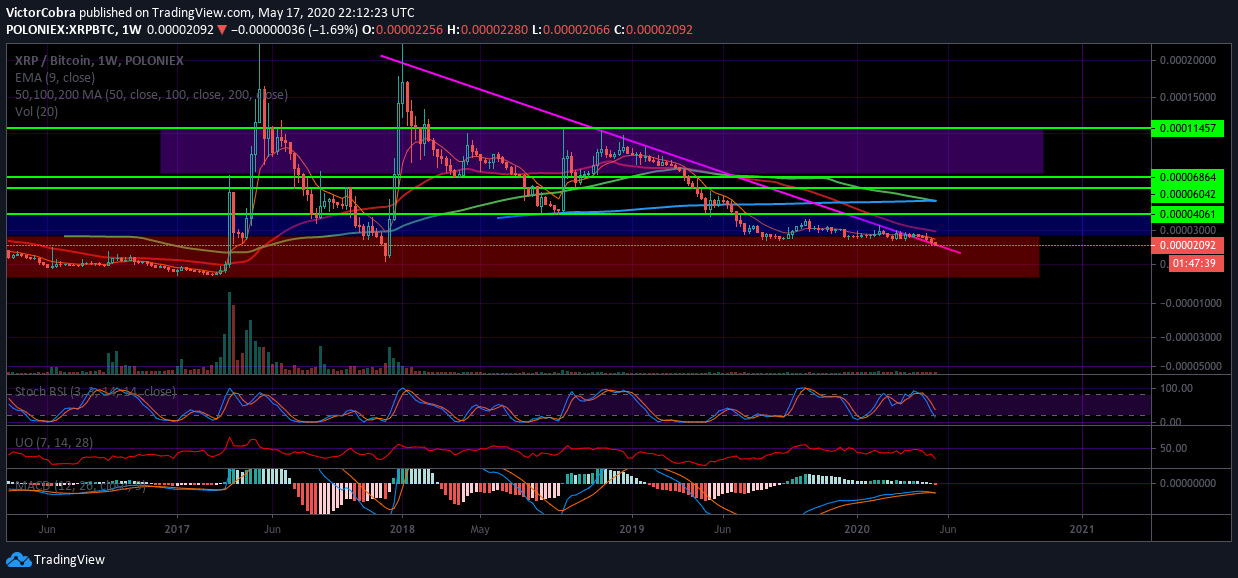Viewport: 1238px width, 578px height.
Task: Select the EMA (9, close) indicator legend
Action: point(56,77)
